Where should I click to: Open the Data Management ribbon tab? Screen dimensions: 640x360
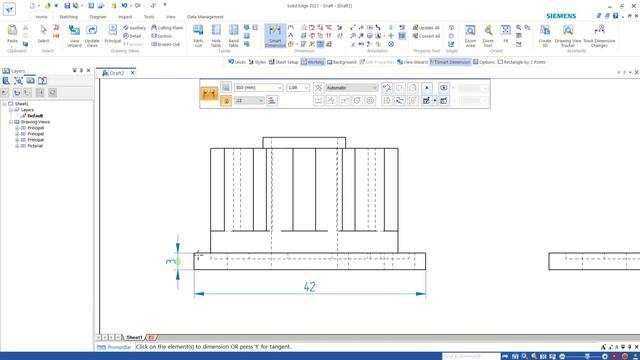(x=205, y=17)
